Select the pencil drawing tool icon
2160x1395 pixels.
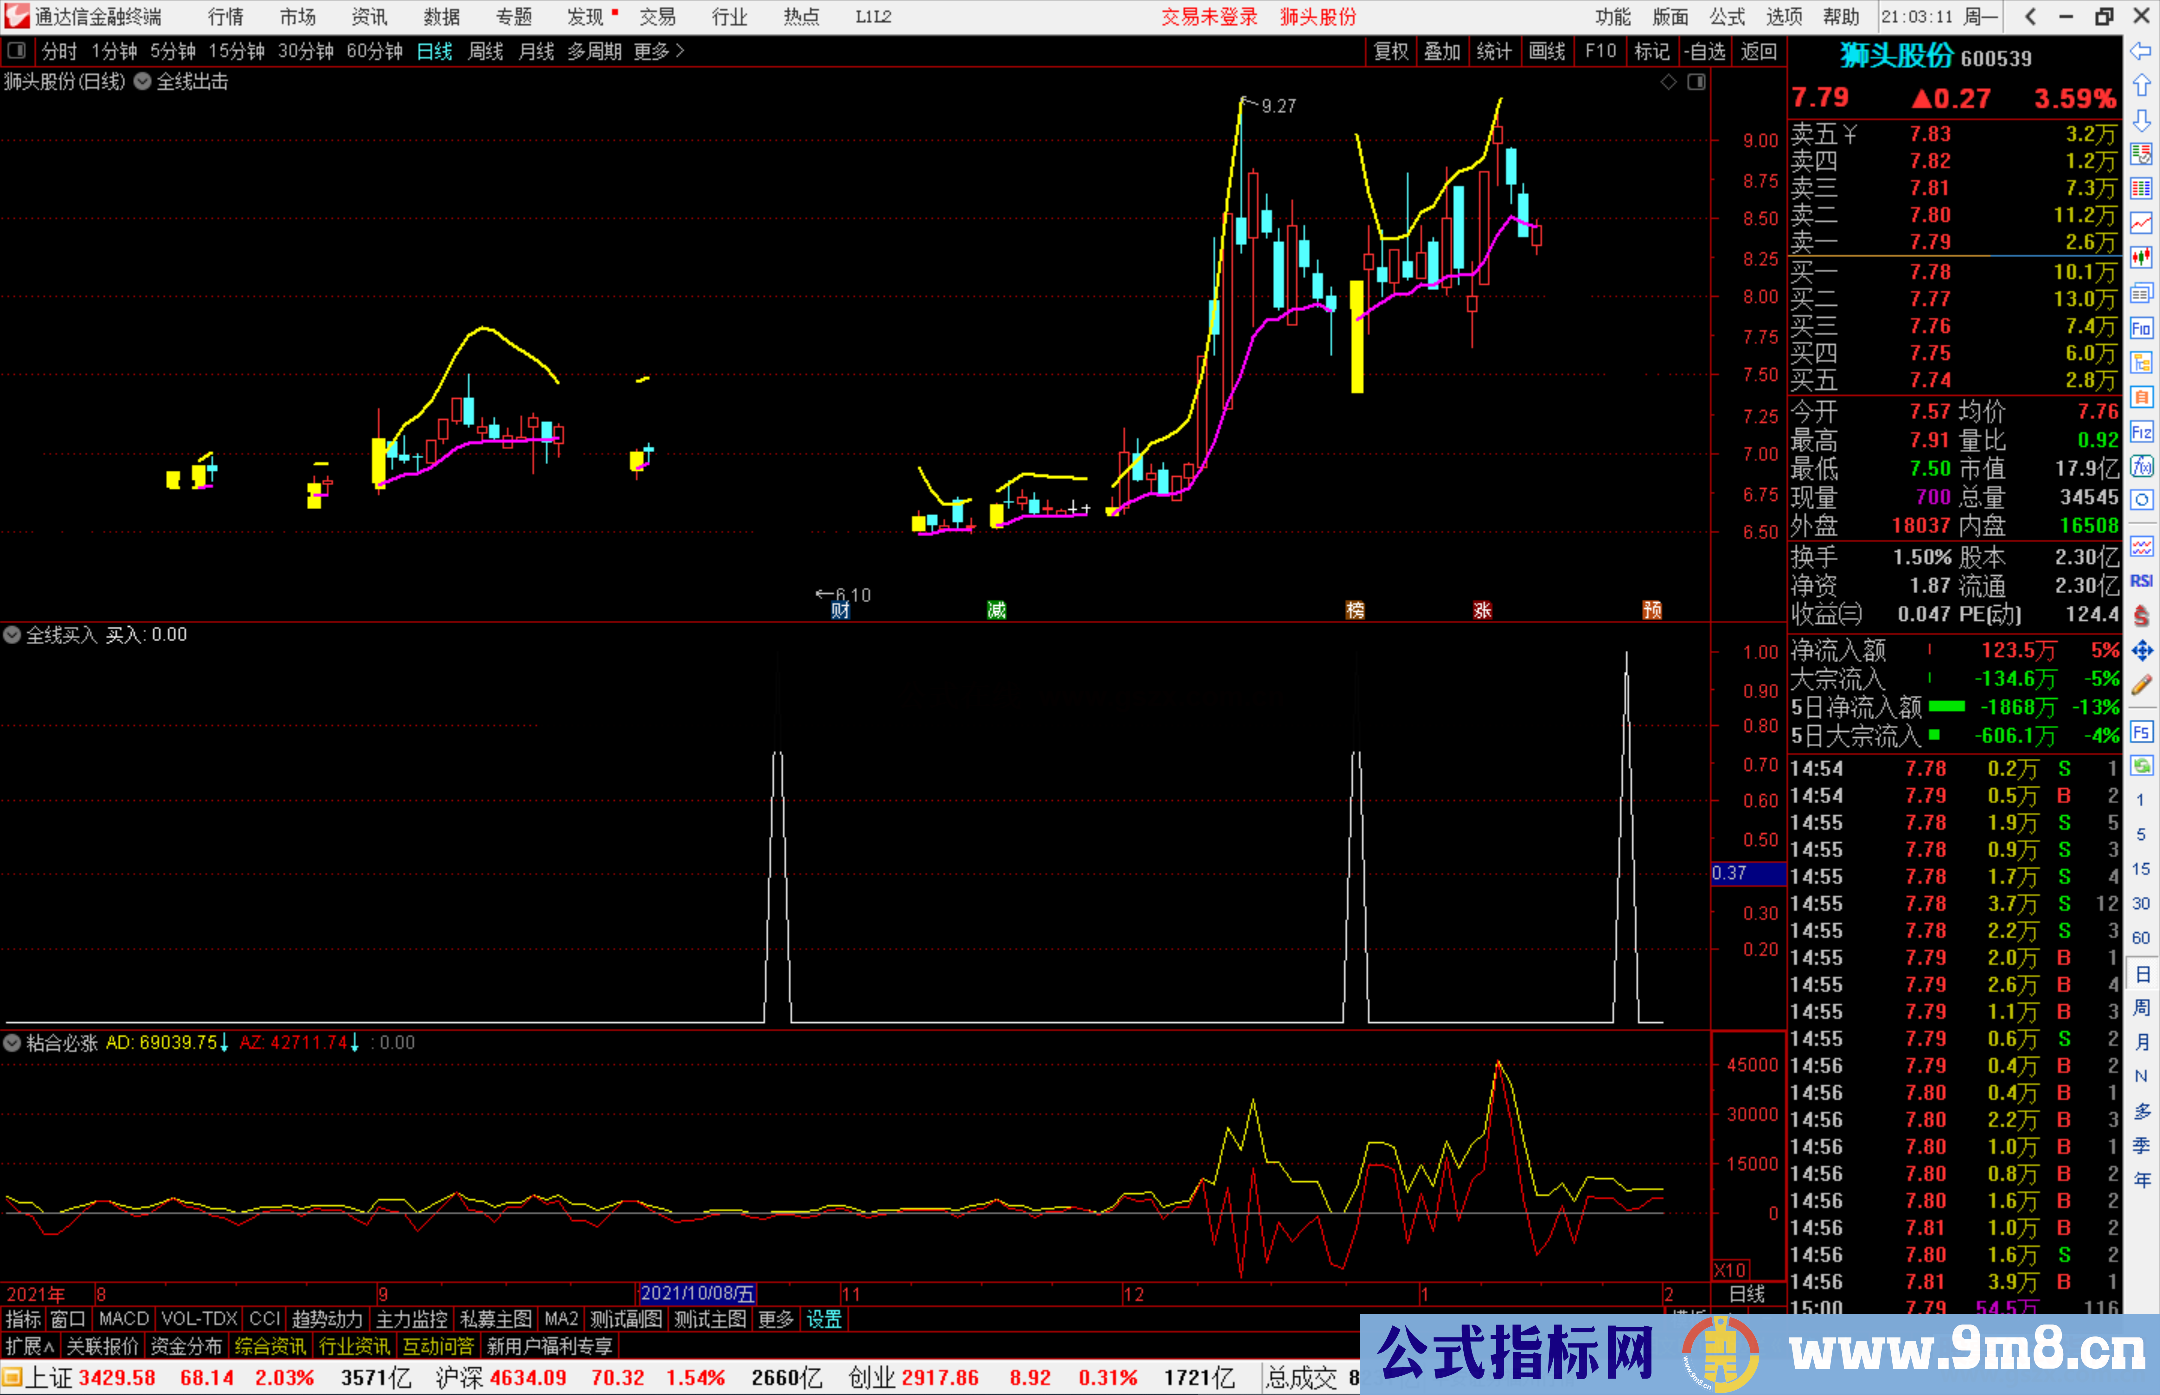pyautogui.click(x=2141, y=685)
